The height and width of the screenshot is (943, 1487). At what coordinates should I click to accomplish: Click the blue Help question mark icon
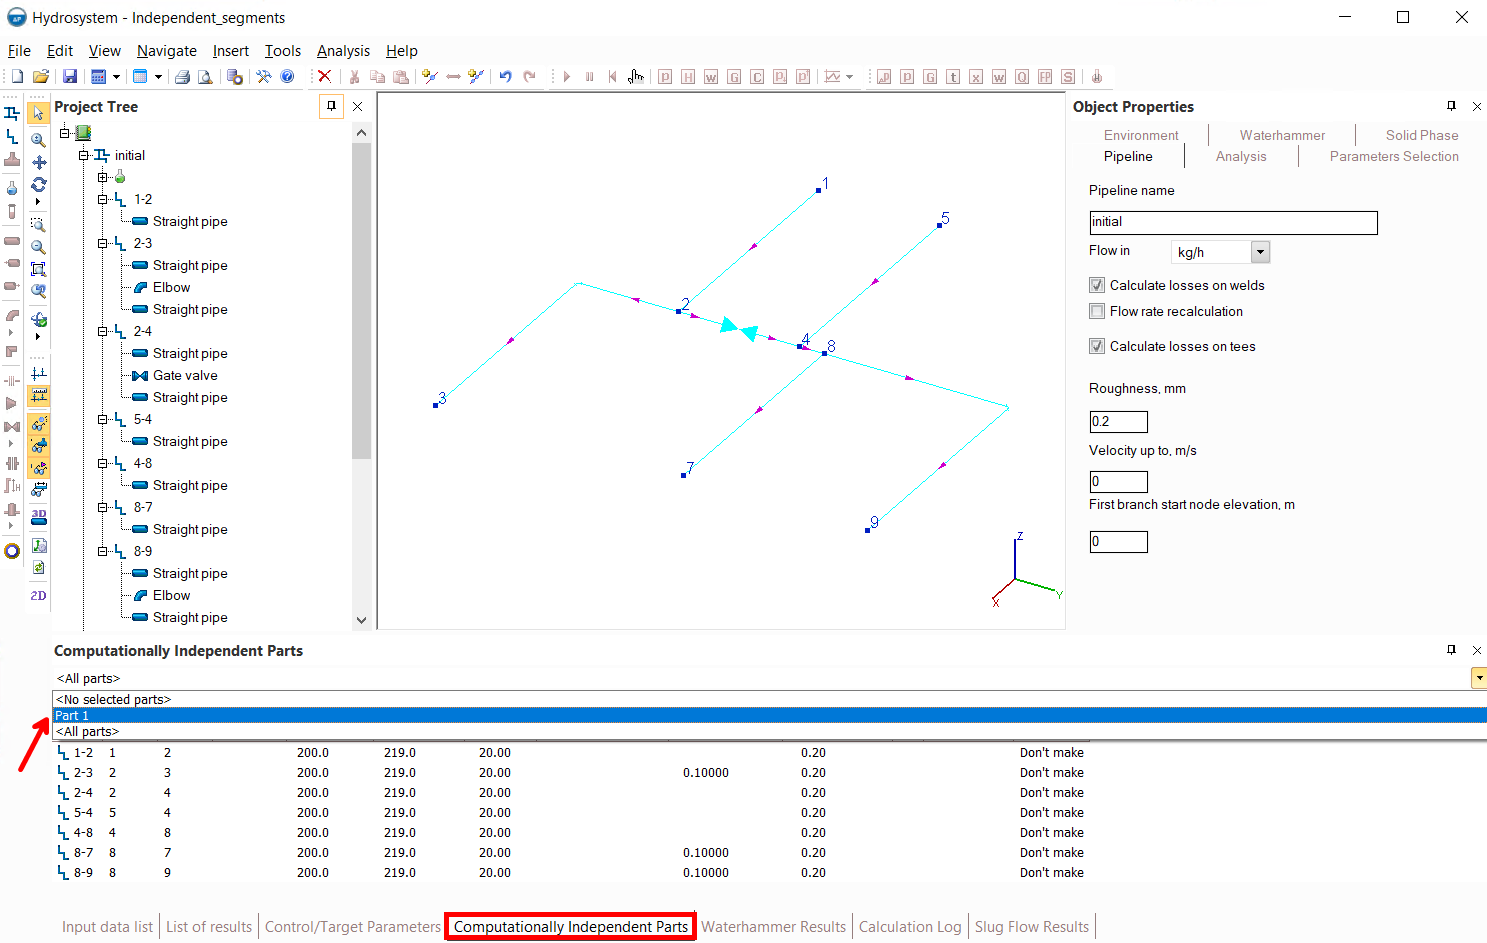point(288,77)
